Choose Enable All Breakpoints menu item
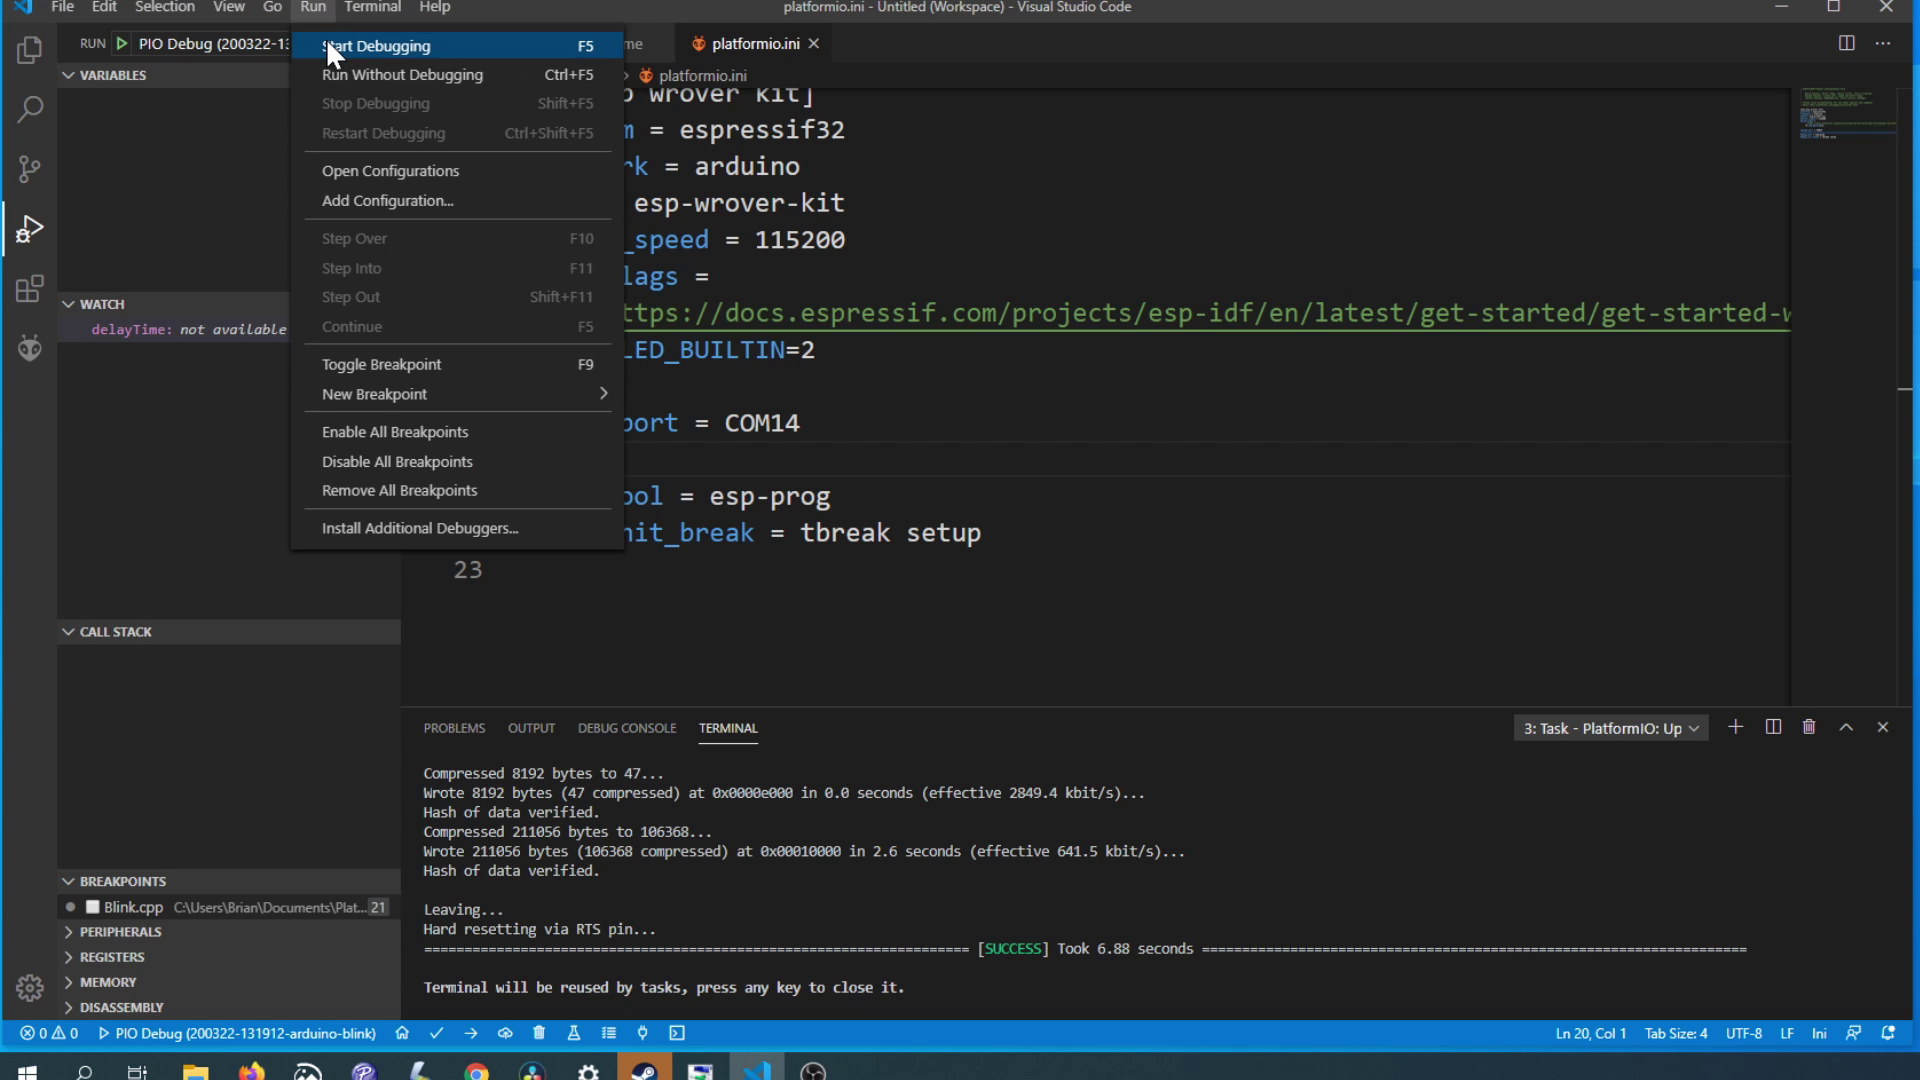This screenshot has width=1920, height=1080. point(457,432)
